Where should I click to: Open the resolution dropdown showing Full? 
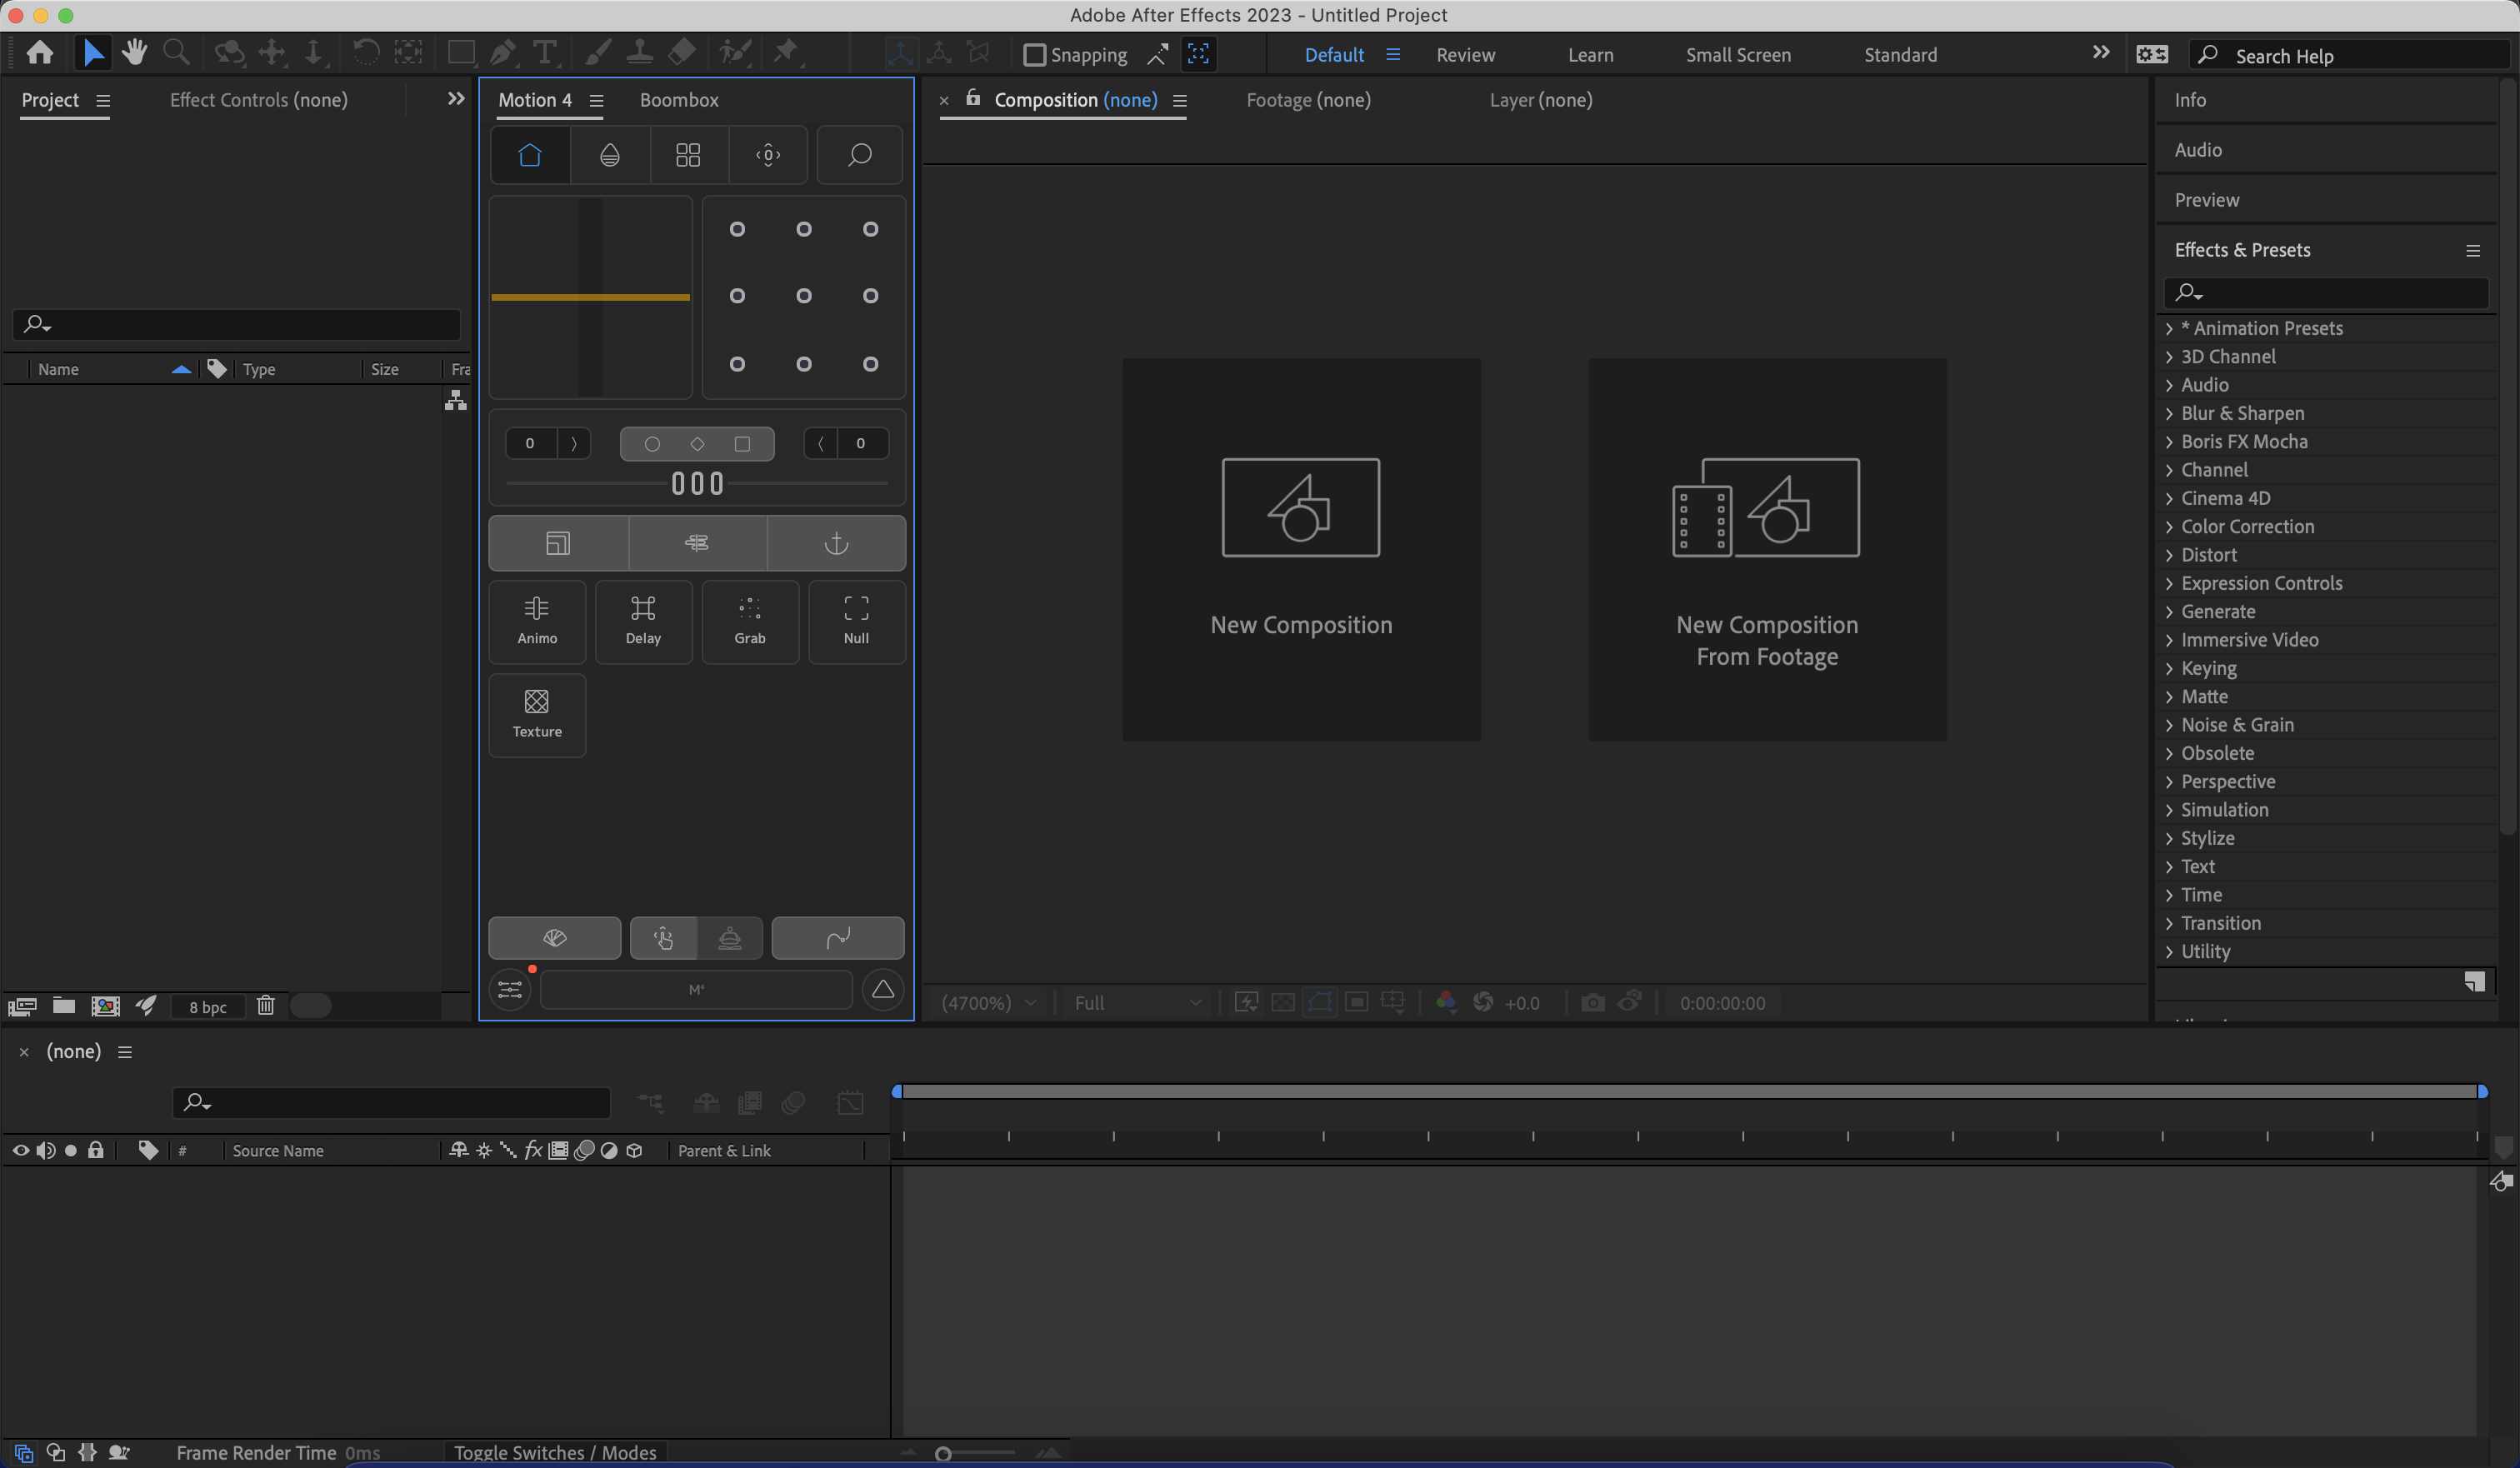click(1137, 1002)
